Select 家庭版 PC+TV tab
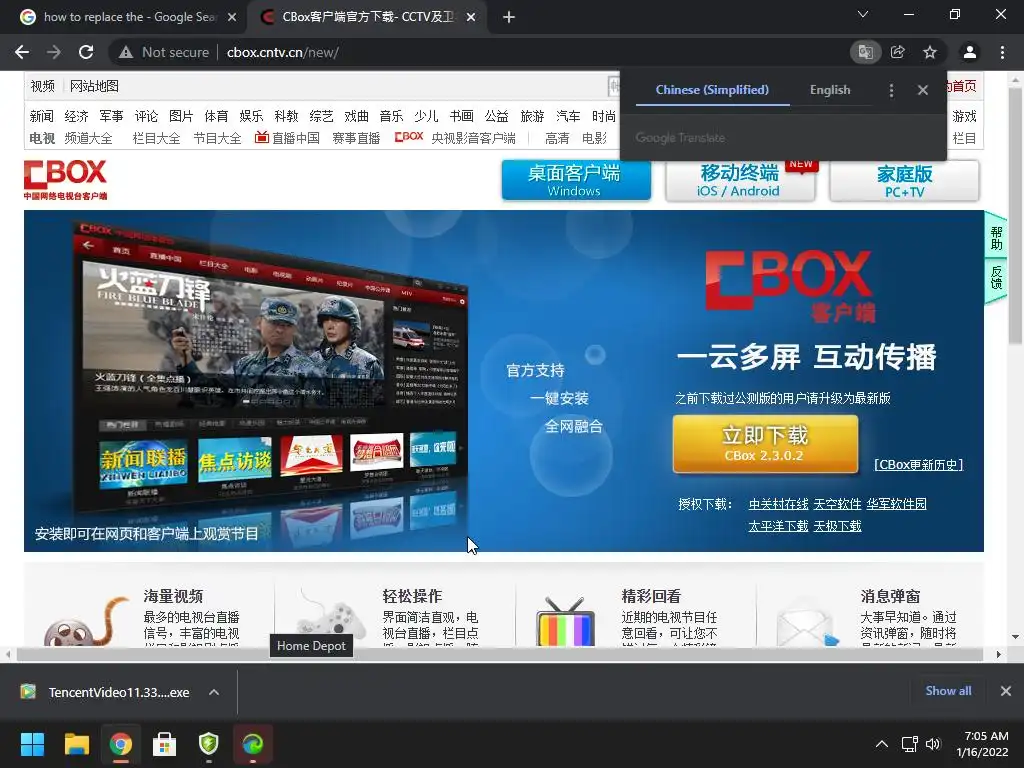 pyautogui.click(x=904, y=180)
